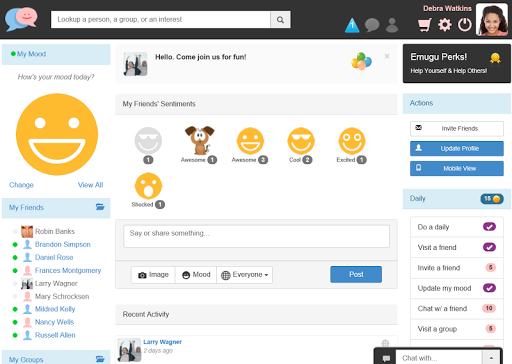
Task: Open the shopping cart icon
Action: pos(425,25)
